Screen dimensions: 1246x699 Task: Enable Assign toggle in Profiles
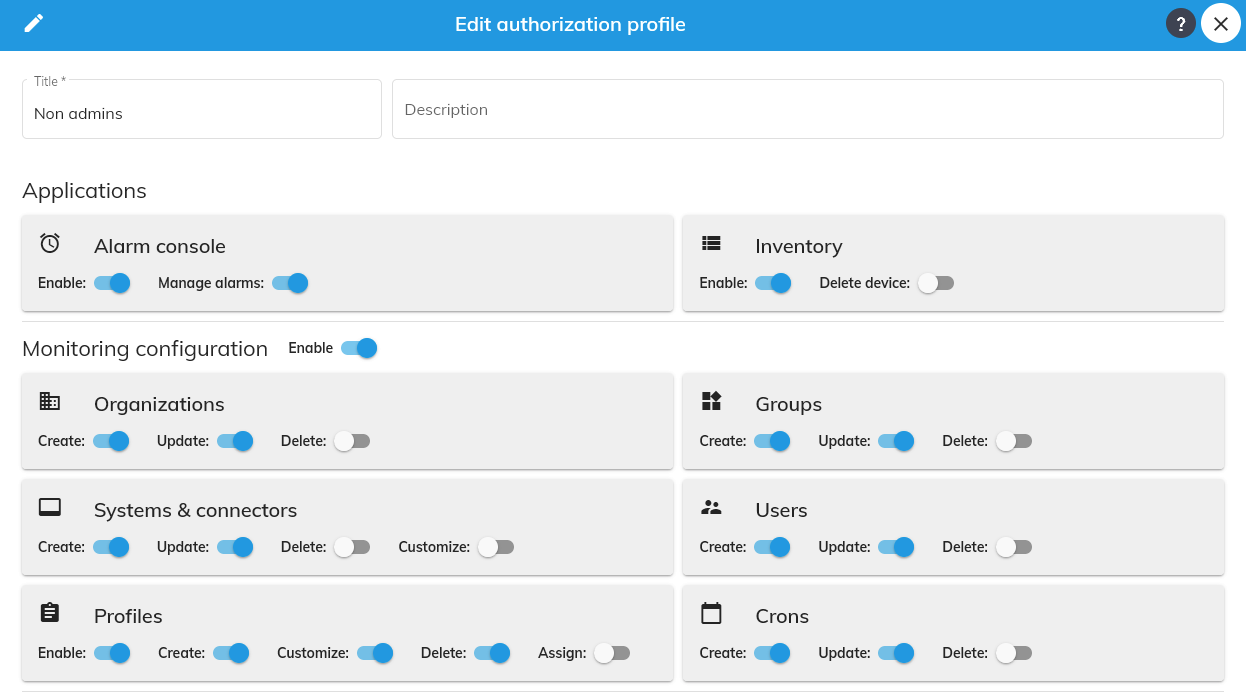(612, 653)
